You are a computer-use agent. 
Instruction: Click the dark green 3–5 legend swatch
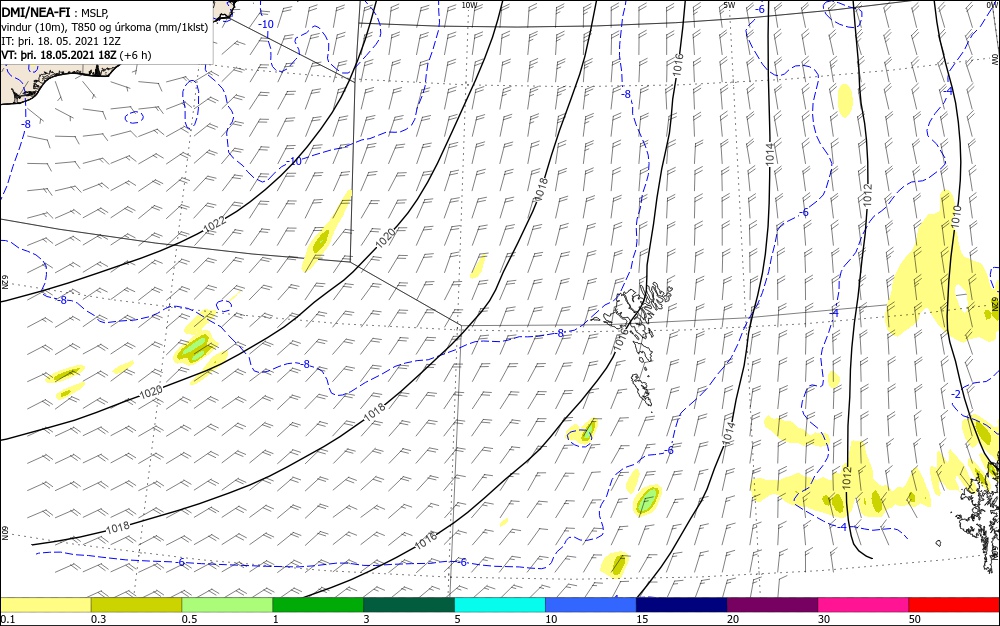[409, 604]
